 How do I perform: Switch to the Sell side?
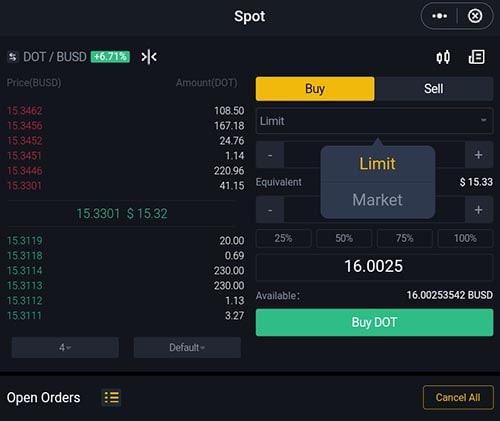coord(434,89)
